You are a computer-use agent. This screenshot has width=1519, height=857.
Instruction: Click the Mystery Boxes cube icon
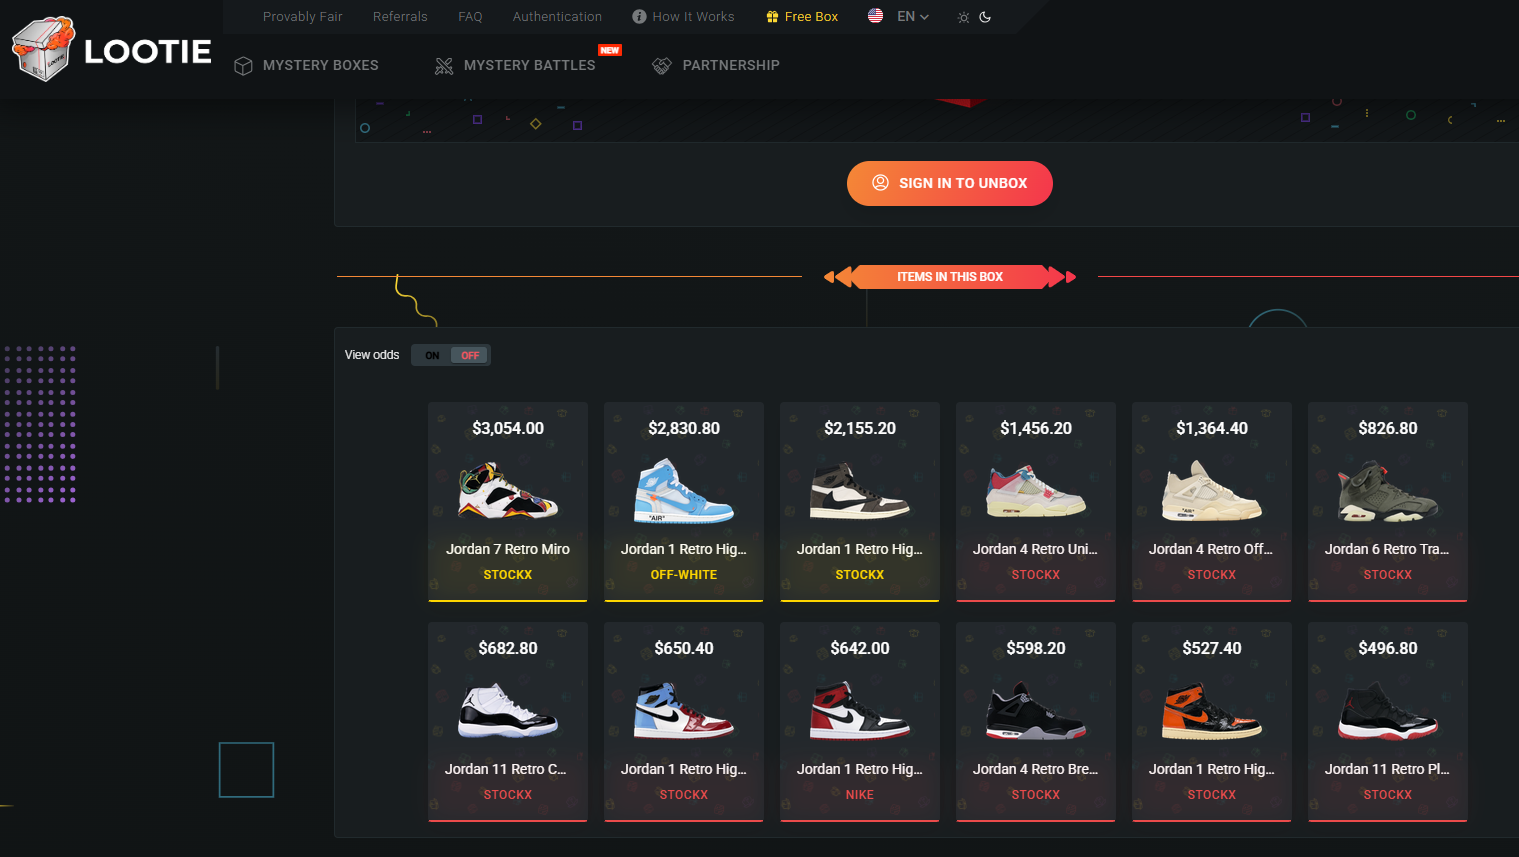pyautogui.click(x=243, y=66)
